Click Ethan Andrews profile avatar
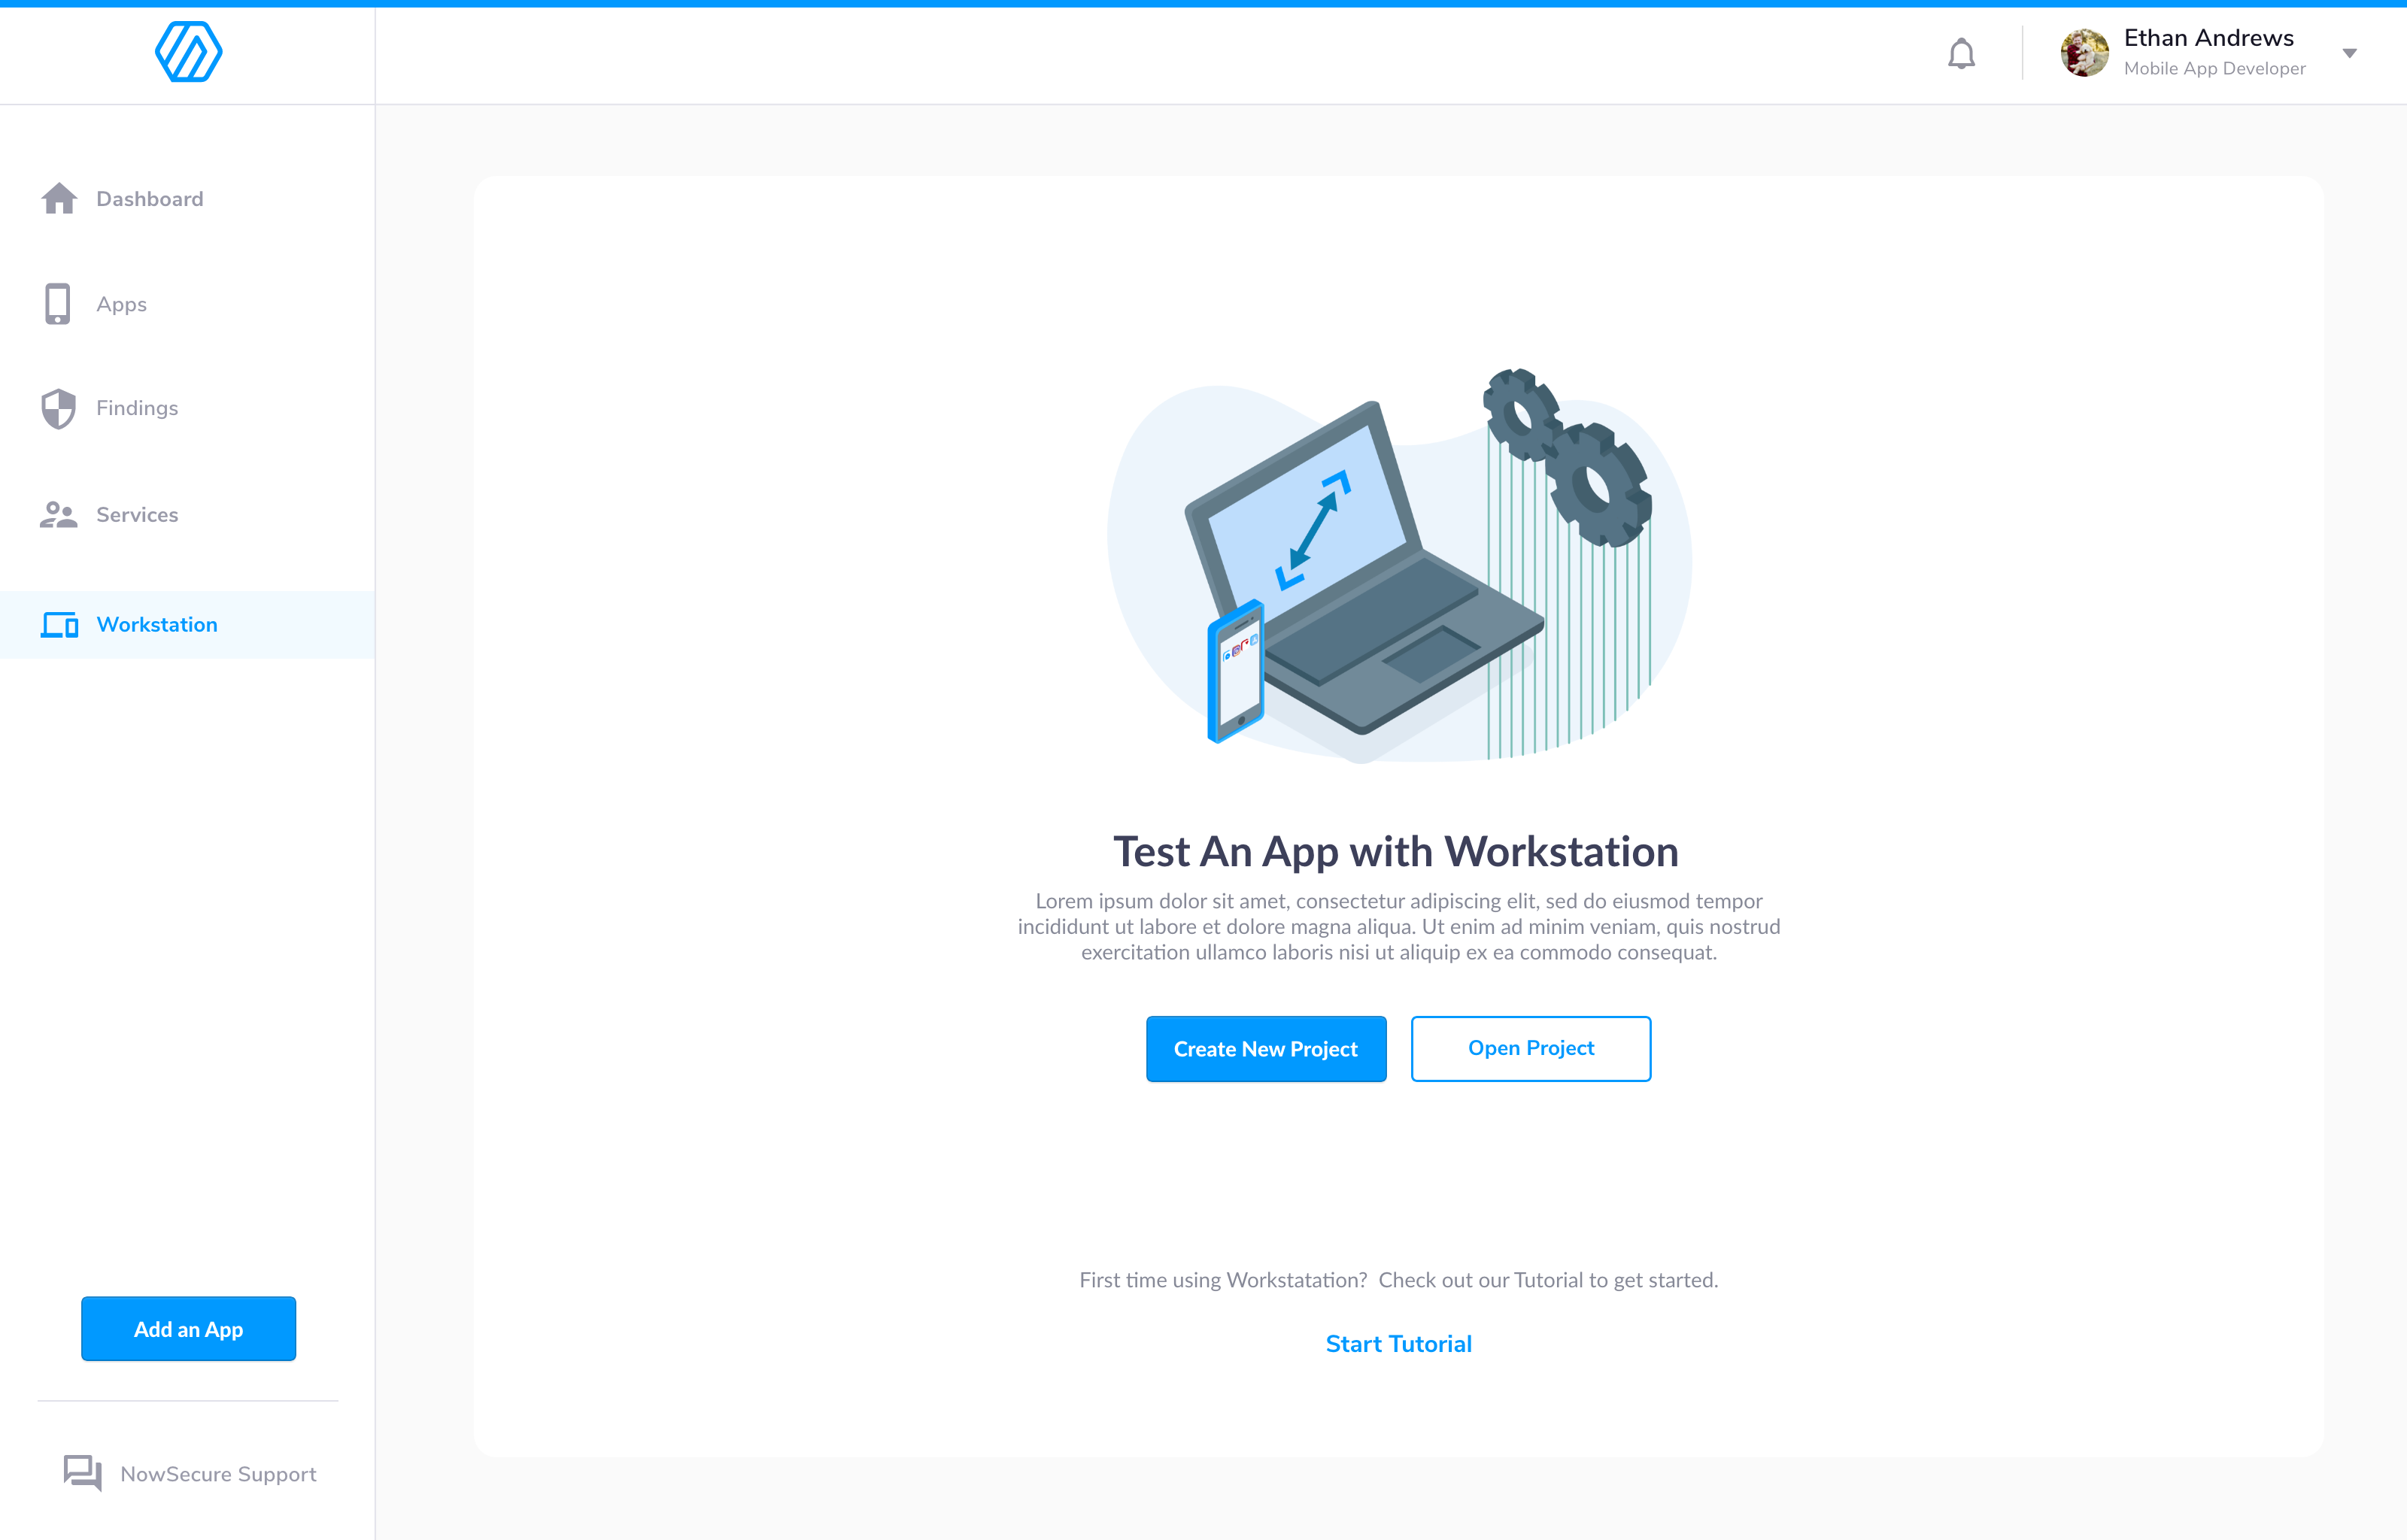Screen dimensions: 2407x1540 click(2084, 53)
